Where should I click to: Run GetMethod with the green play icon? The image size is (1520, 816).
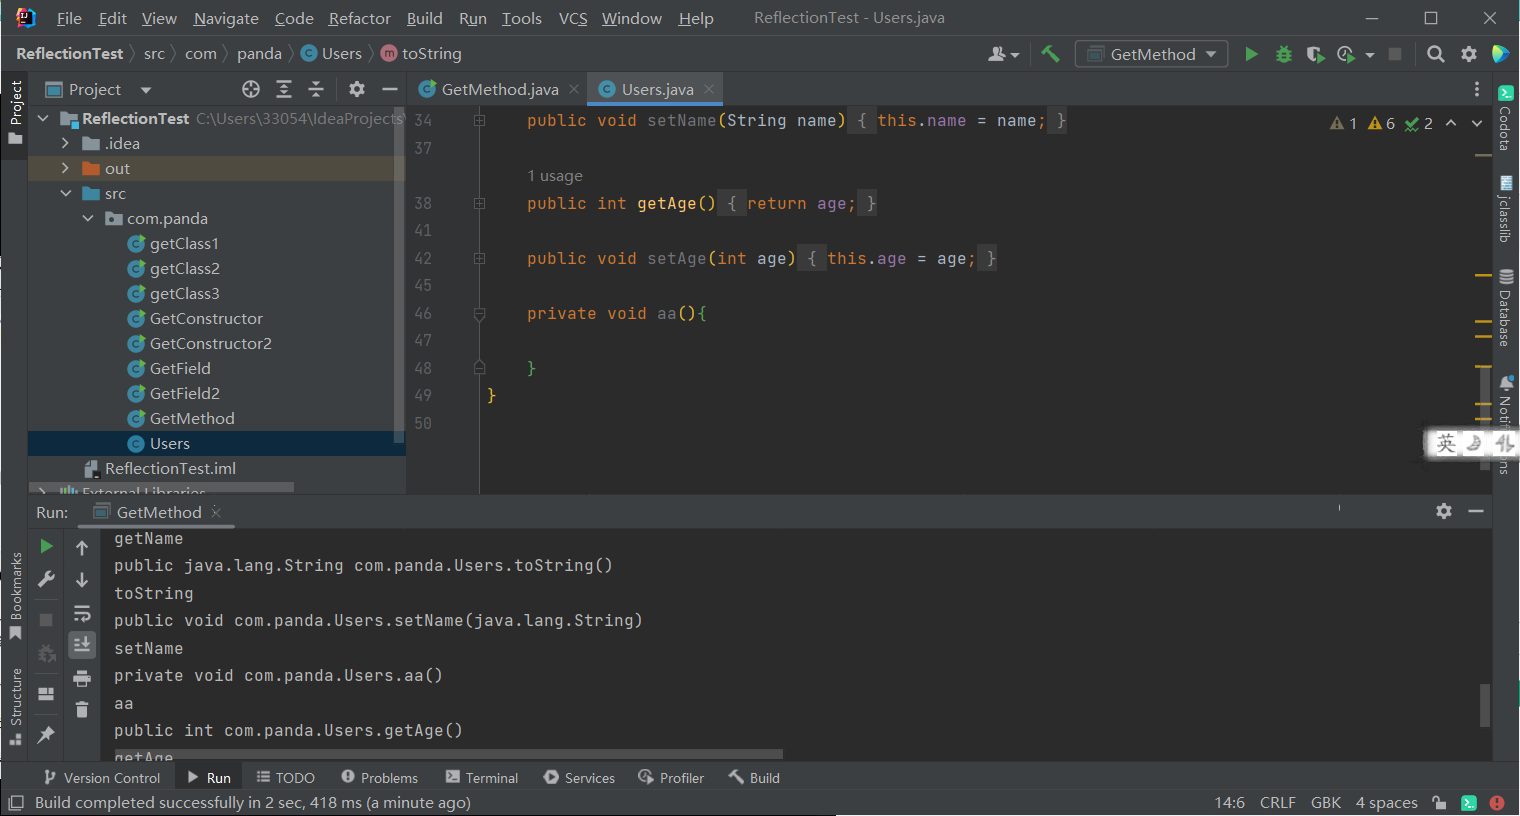click(1251, 54)
